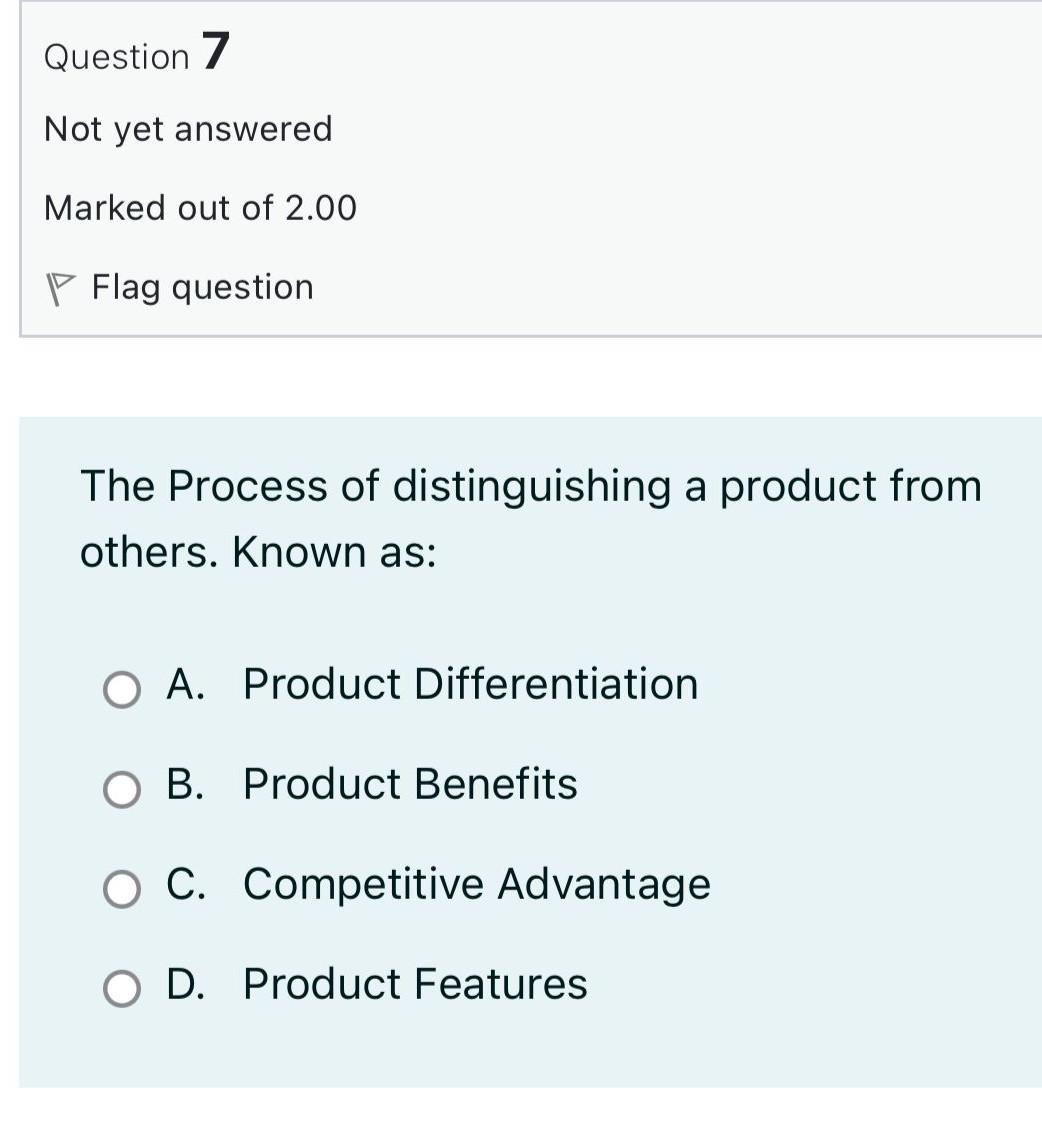
Task: Select radio button for Product Benefits
Action: click(x=121, y=789)
